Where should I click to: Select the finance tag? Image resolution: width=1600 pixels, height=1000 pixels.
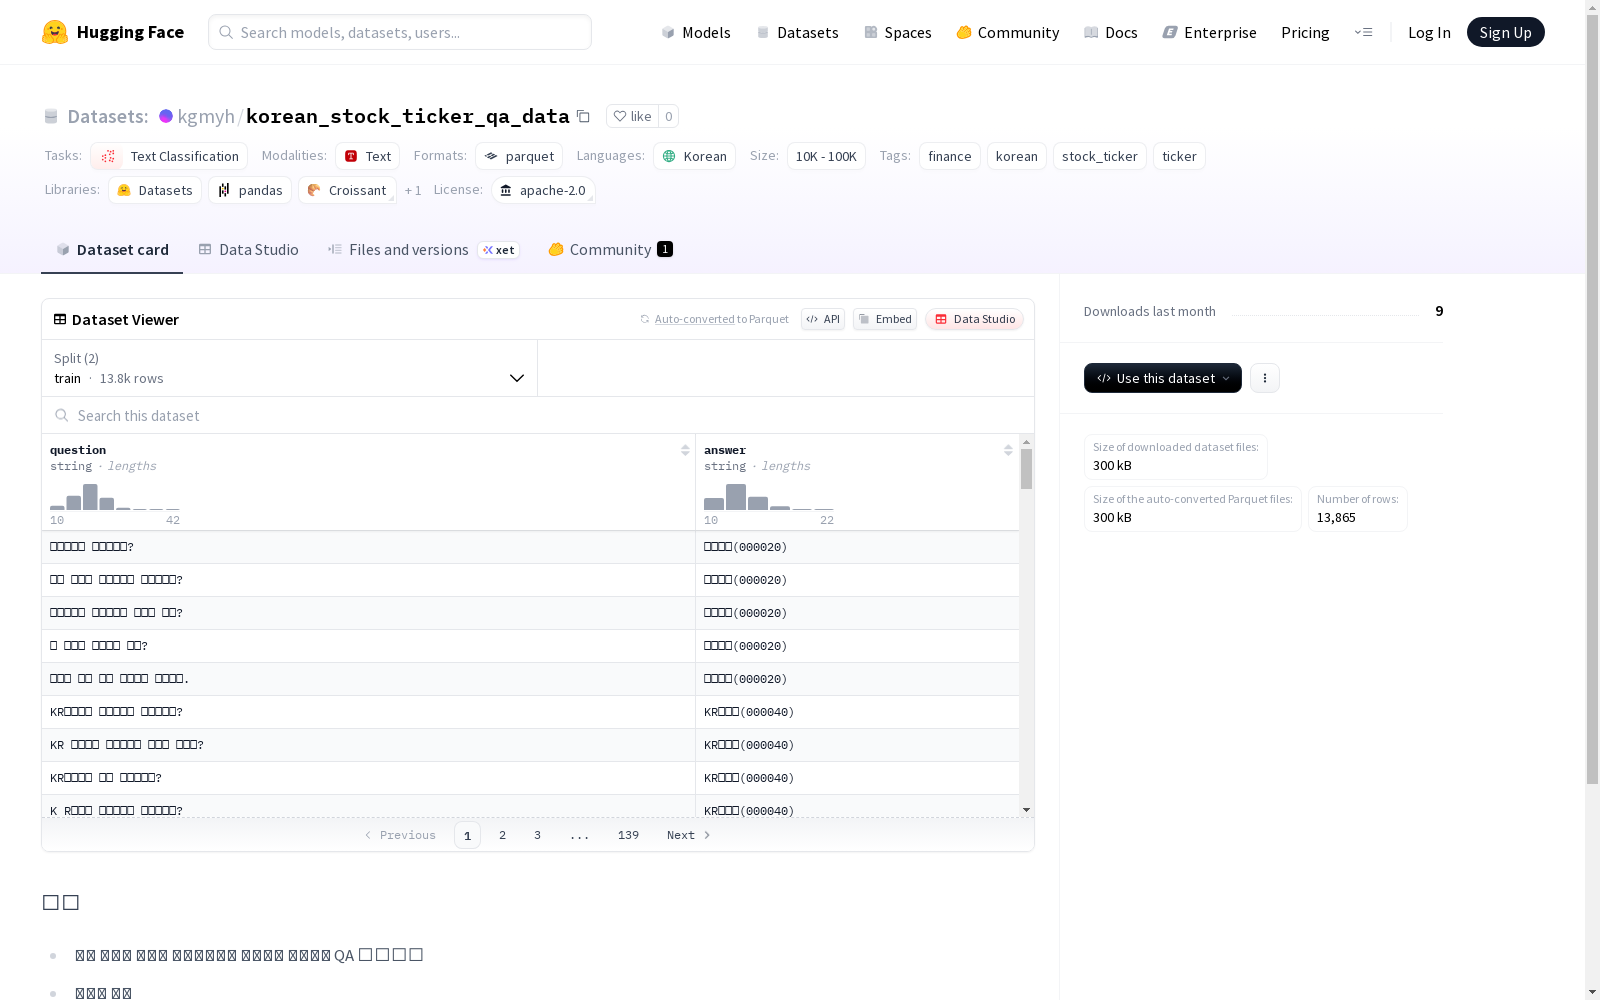(x=949, y=156)
